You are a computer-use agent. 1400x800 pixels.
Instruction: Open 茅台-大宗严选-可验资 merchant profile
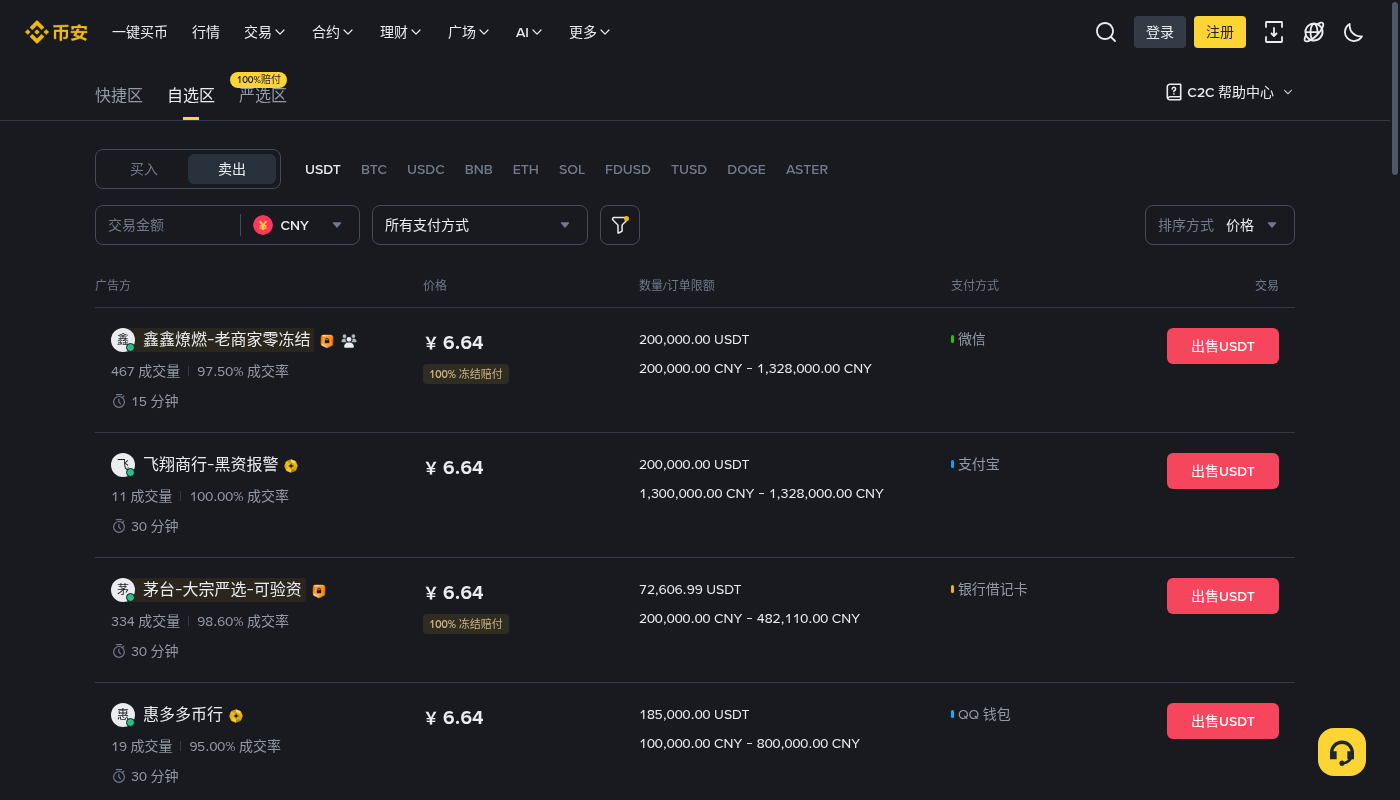tap(223, 590)
